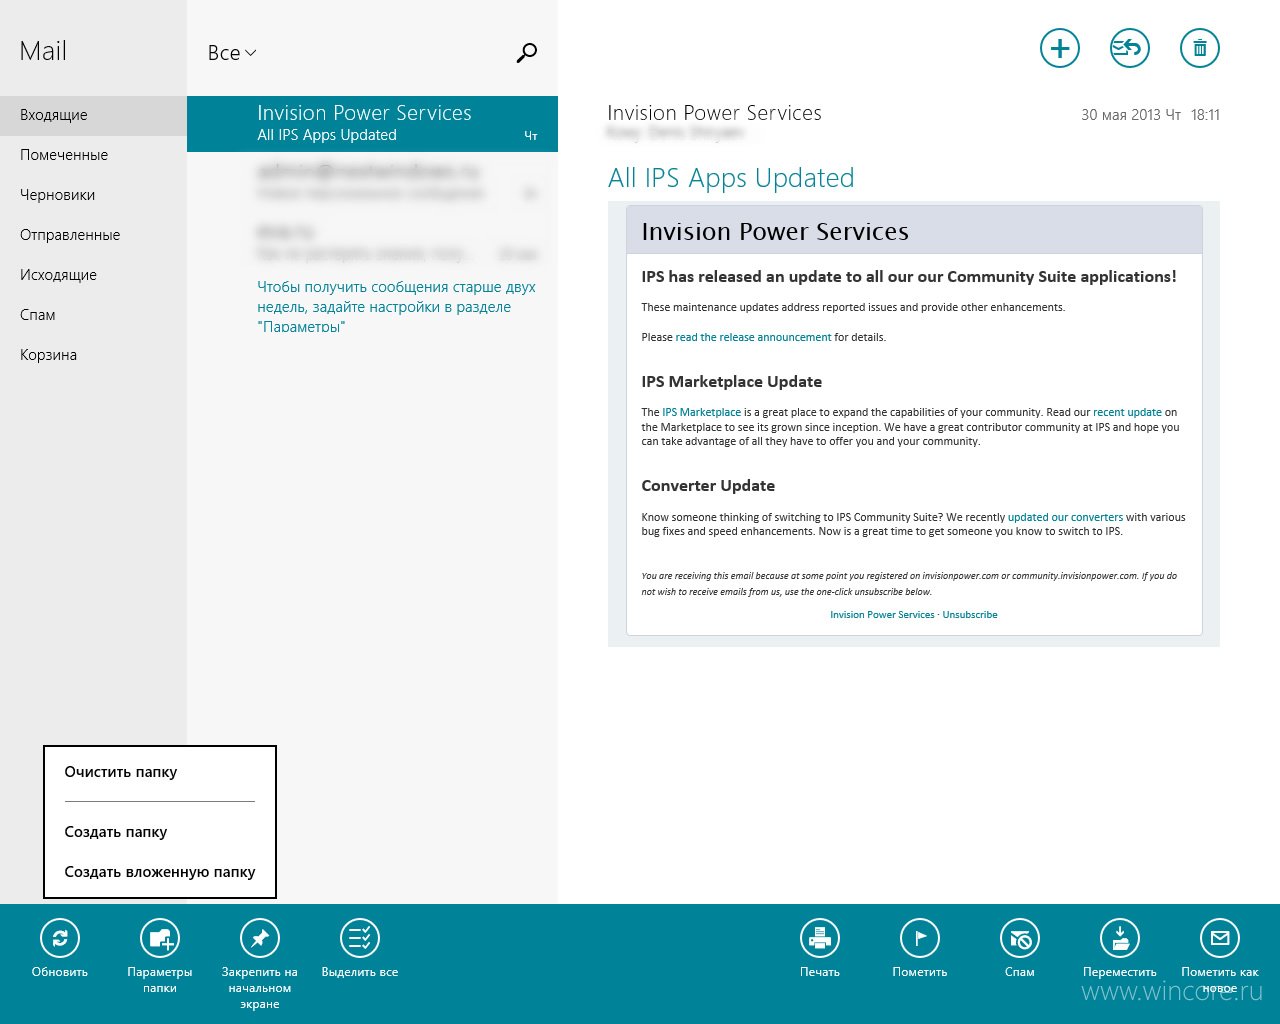1280x1024 pixels.
Task: Open the Помеченные folder
Action: tap(93, 155)
